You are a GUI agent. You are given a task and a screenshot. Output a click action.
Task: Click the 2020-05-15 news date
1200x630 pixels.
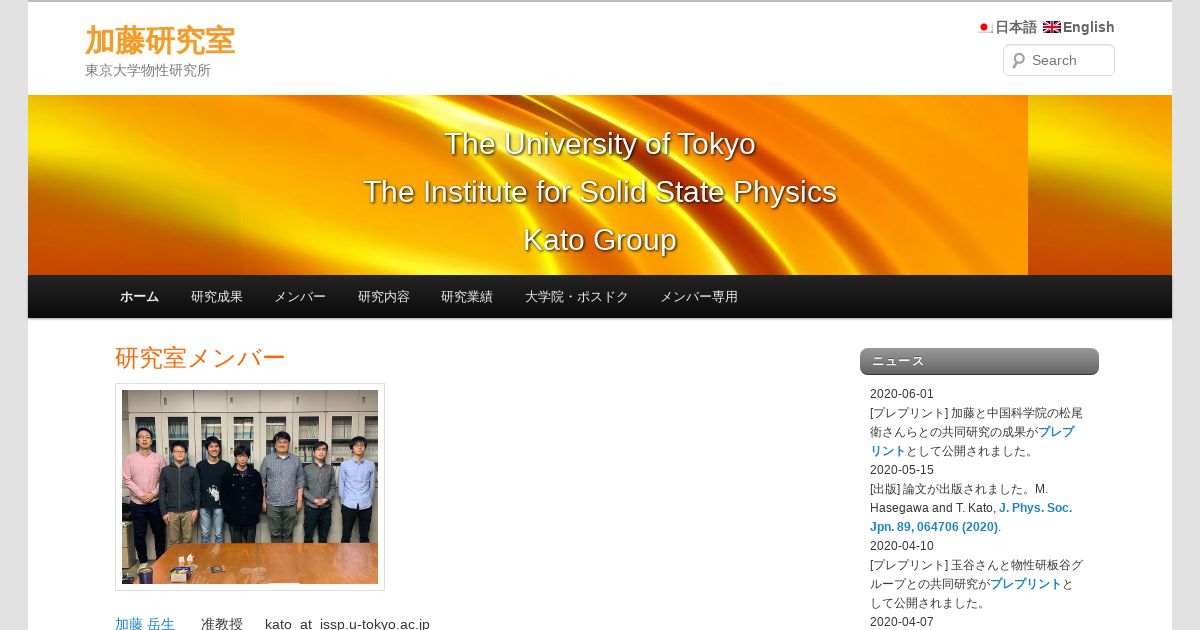click(902, 470)
